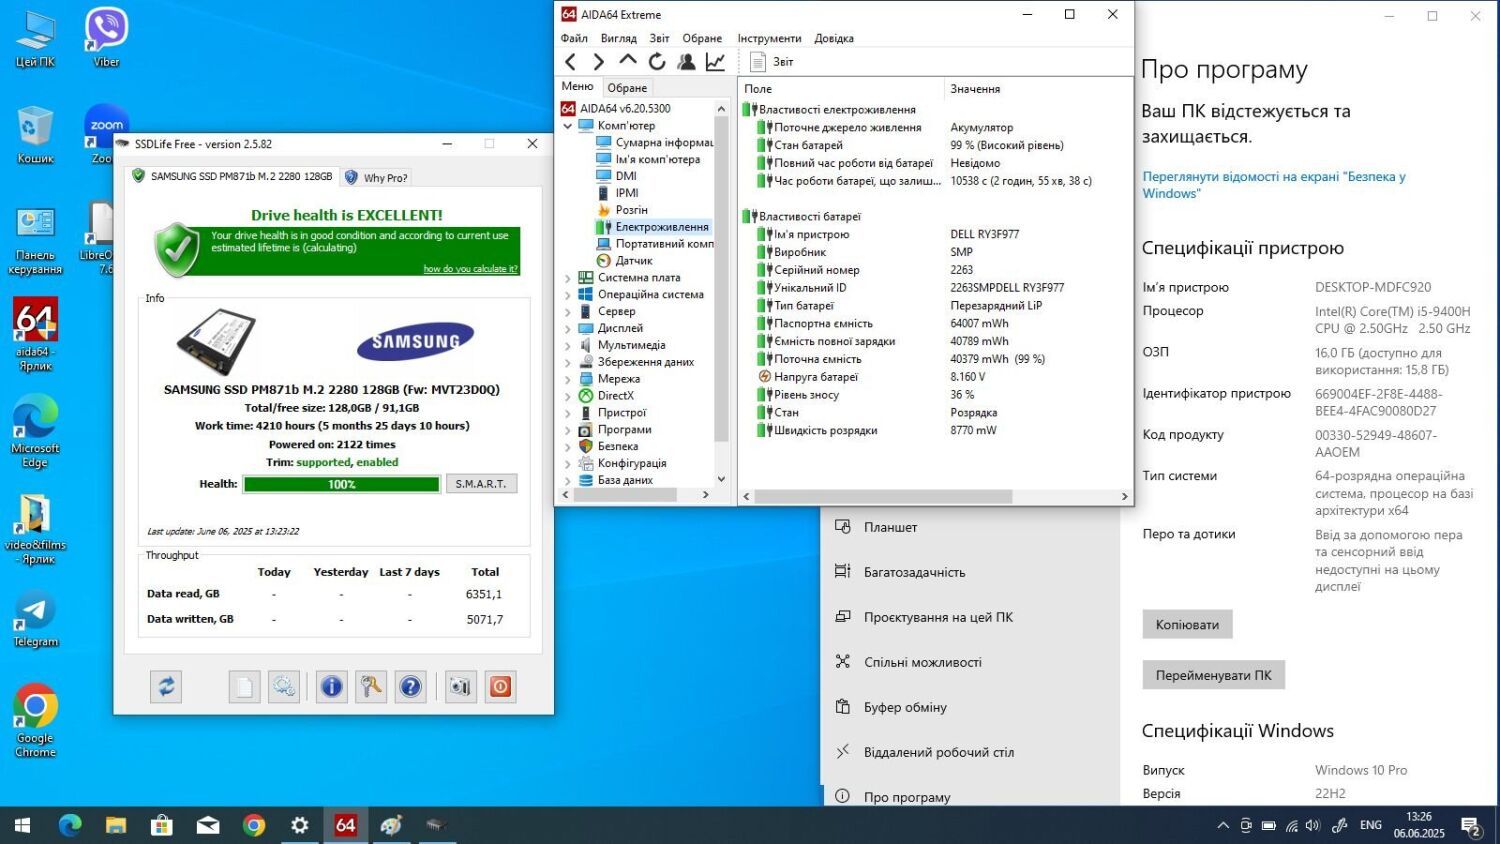This screenshot has height=844, width=1500.
Task: Open Google Chrome from the taskbar
Action: click(x=254, y=825)
